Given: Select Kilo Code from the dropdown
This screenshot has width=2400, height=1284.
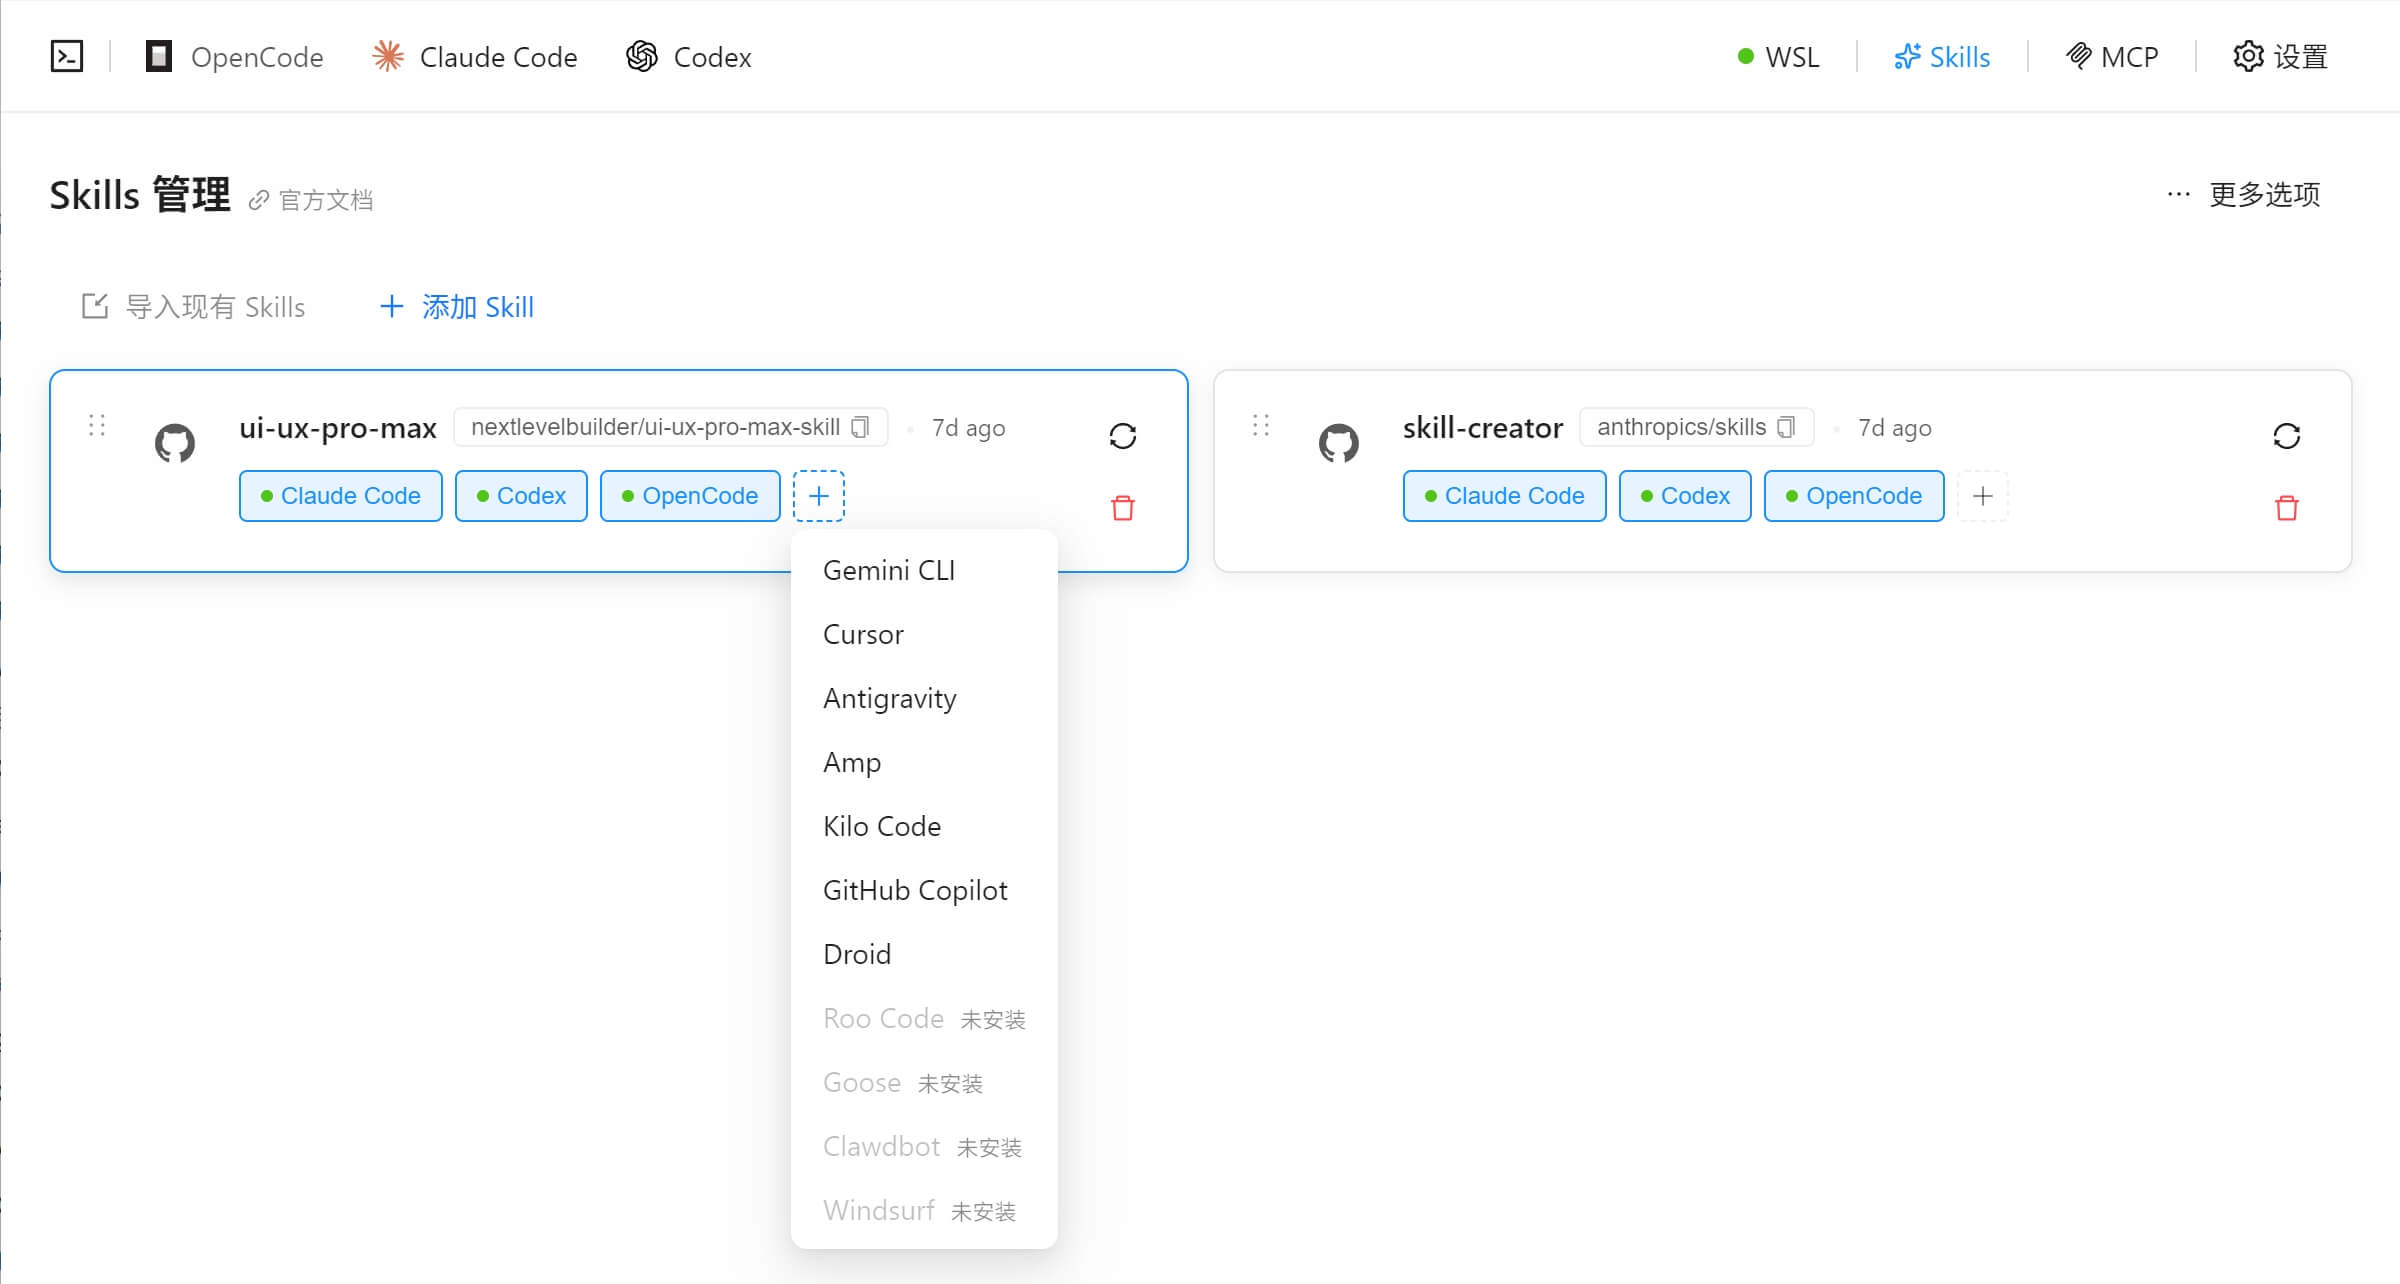Looking at the screenshot, I should (924, 826).
